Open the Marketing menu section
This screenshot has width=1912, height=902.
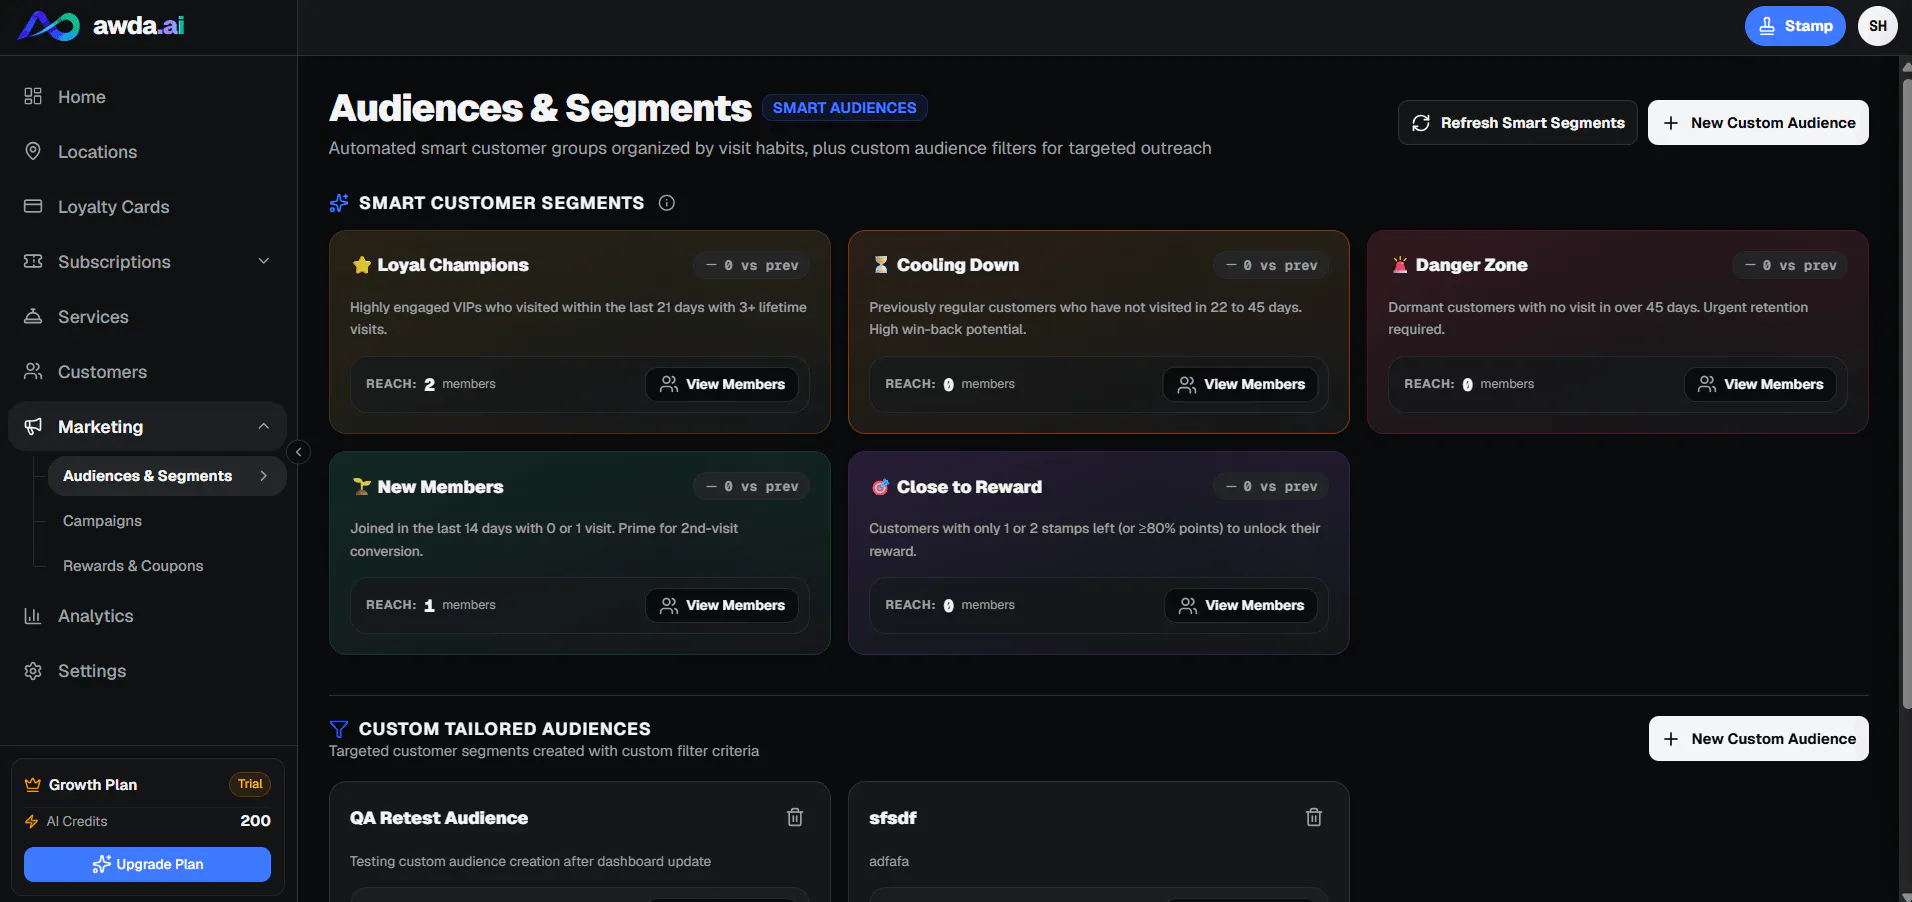[x=148, y=427]
